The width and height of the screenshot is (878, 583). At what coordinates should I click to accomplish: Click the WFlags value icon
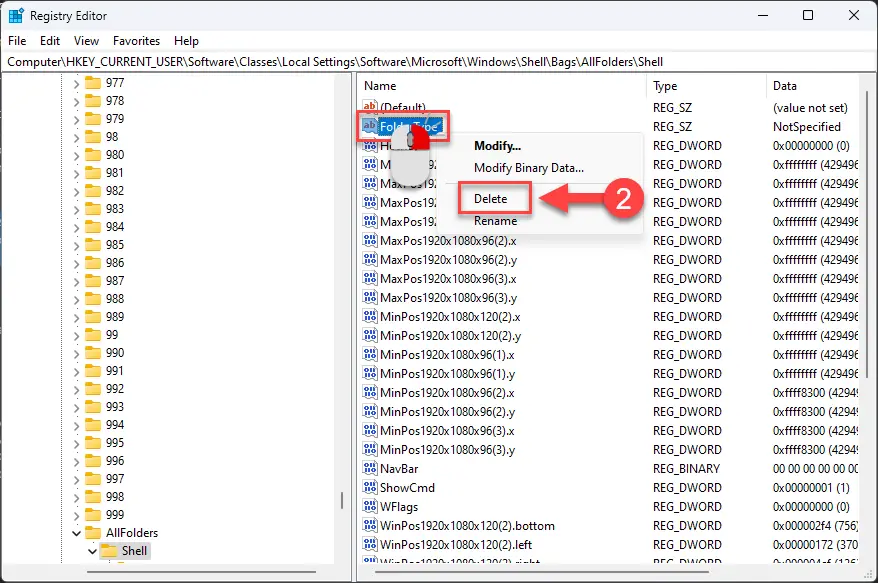pyautogui.click(x=370, y=506)
